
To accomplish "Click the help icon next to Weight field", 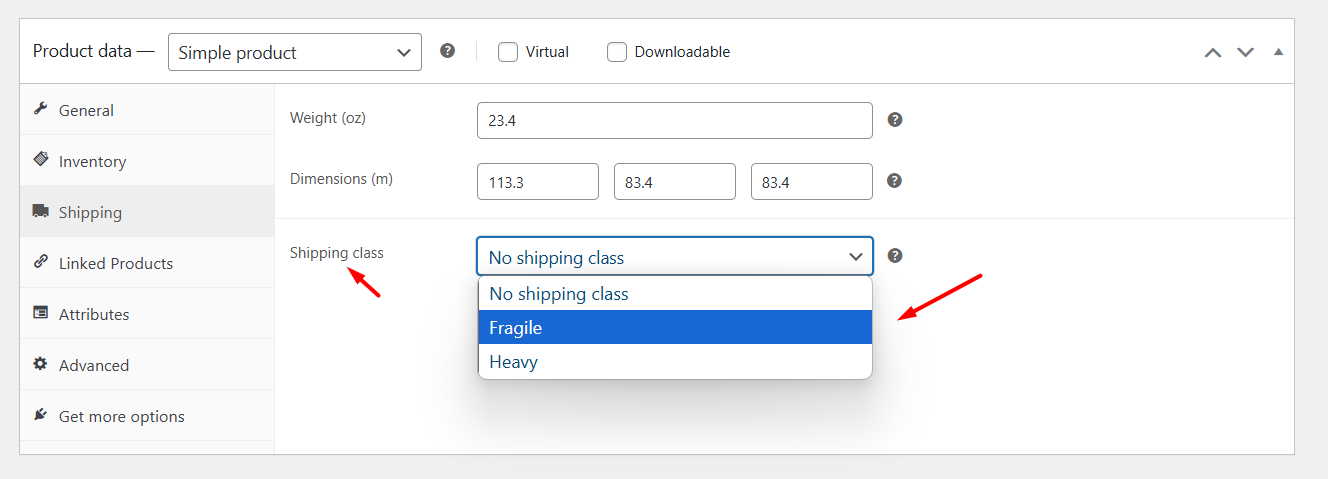I will [895, 119].
